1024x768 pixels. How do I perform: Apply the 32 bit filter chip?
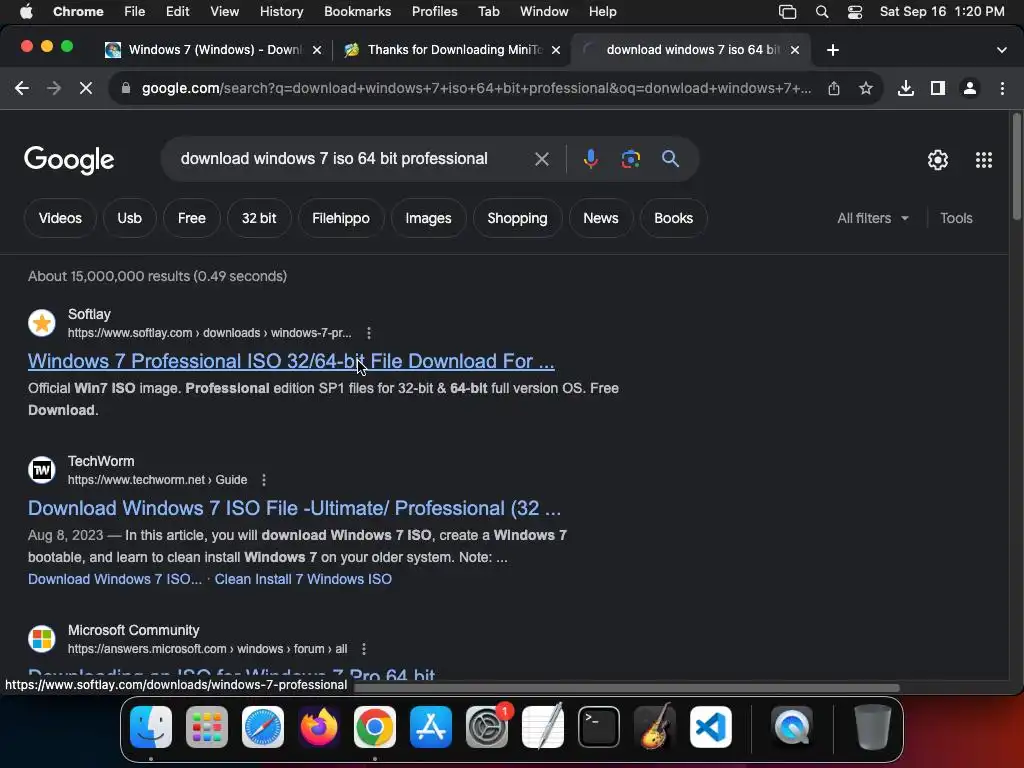pyautogui.click(x=259, y=218)
